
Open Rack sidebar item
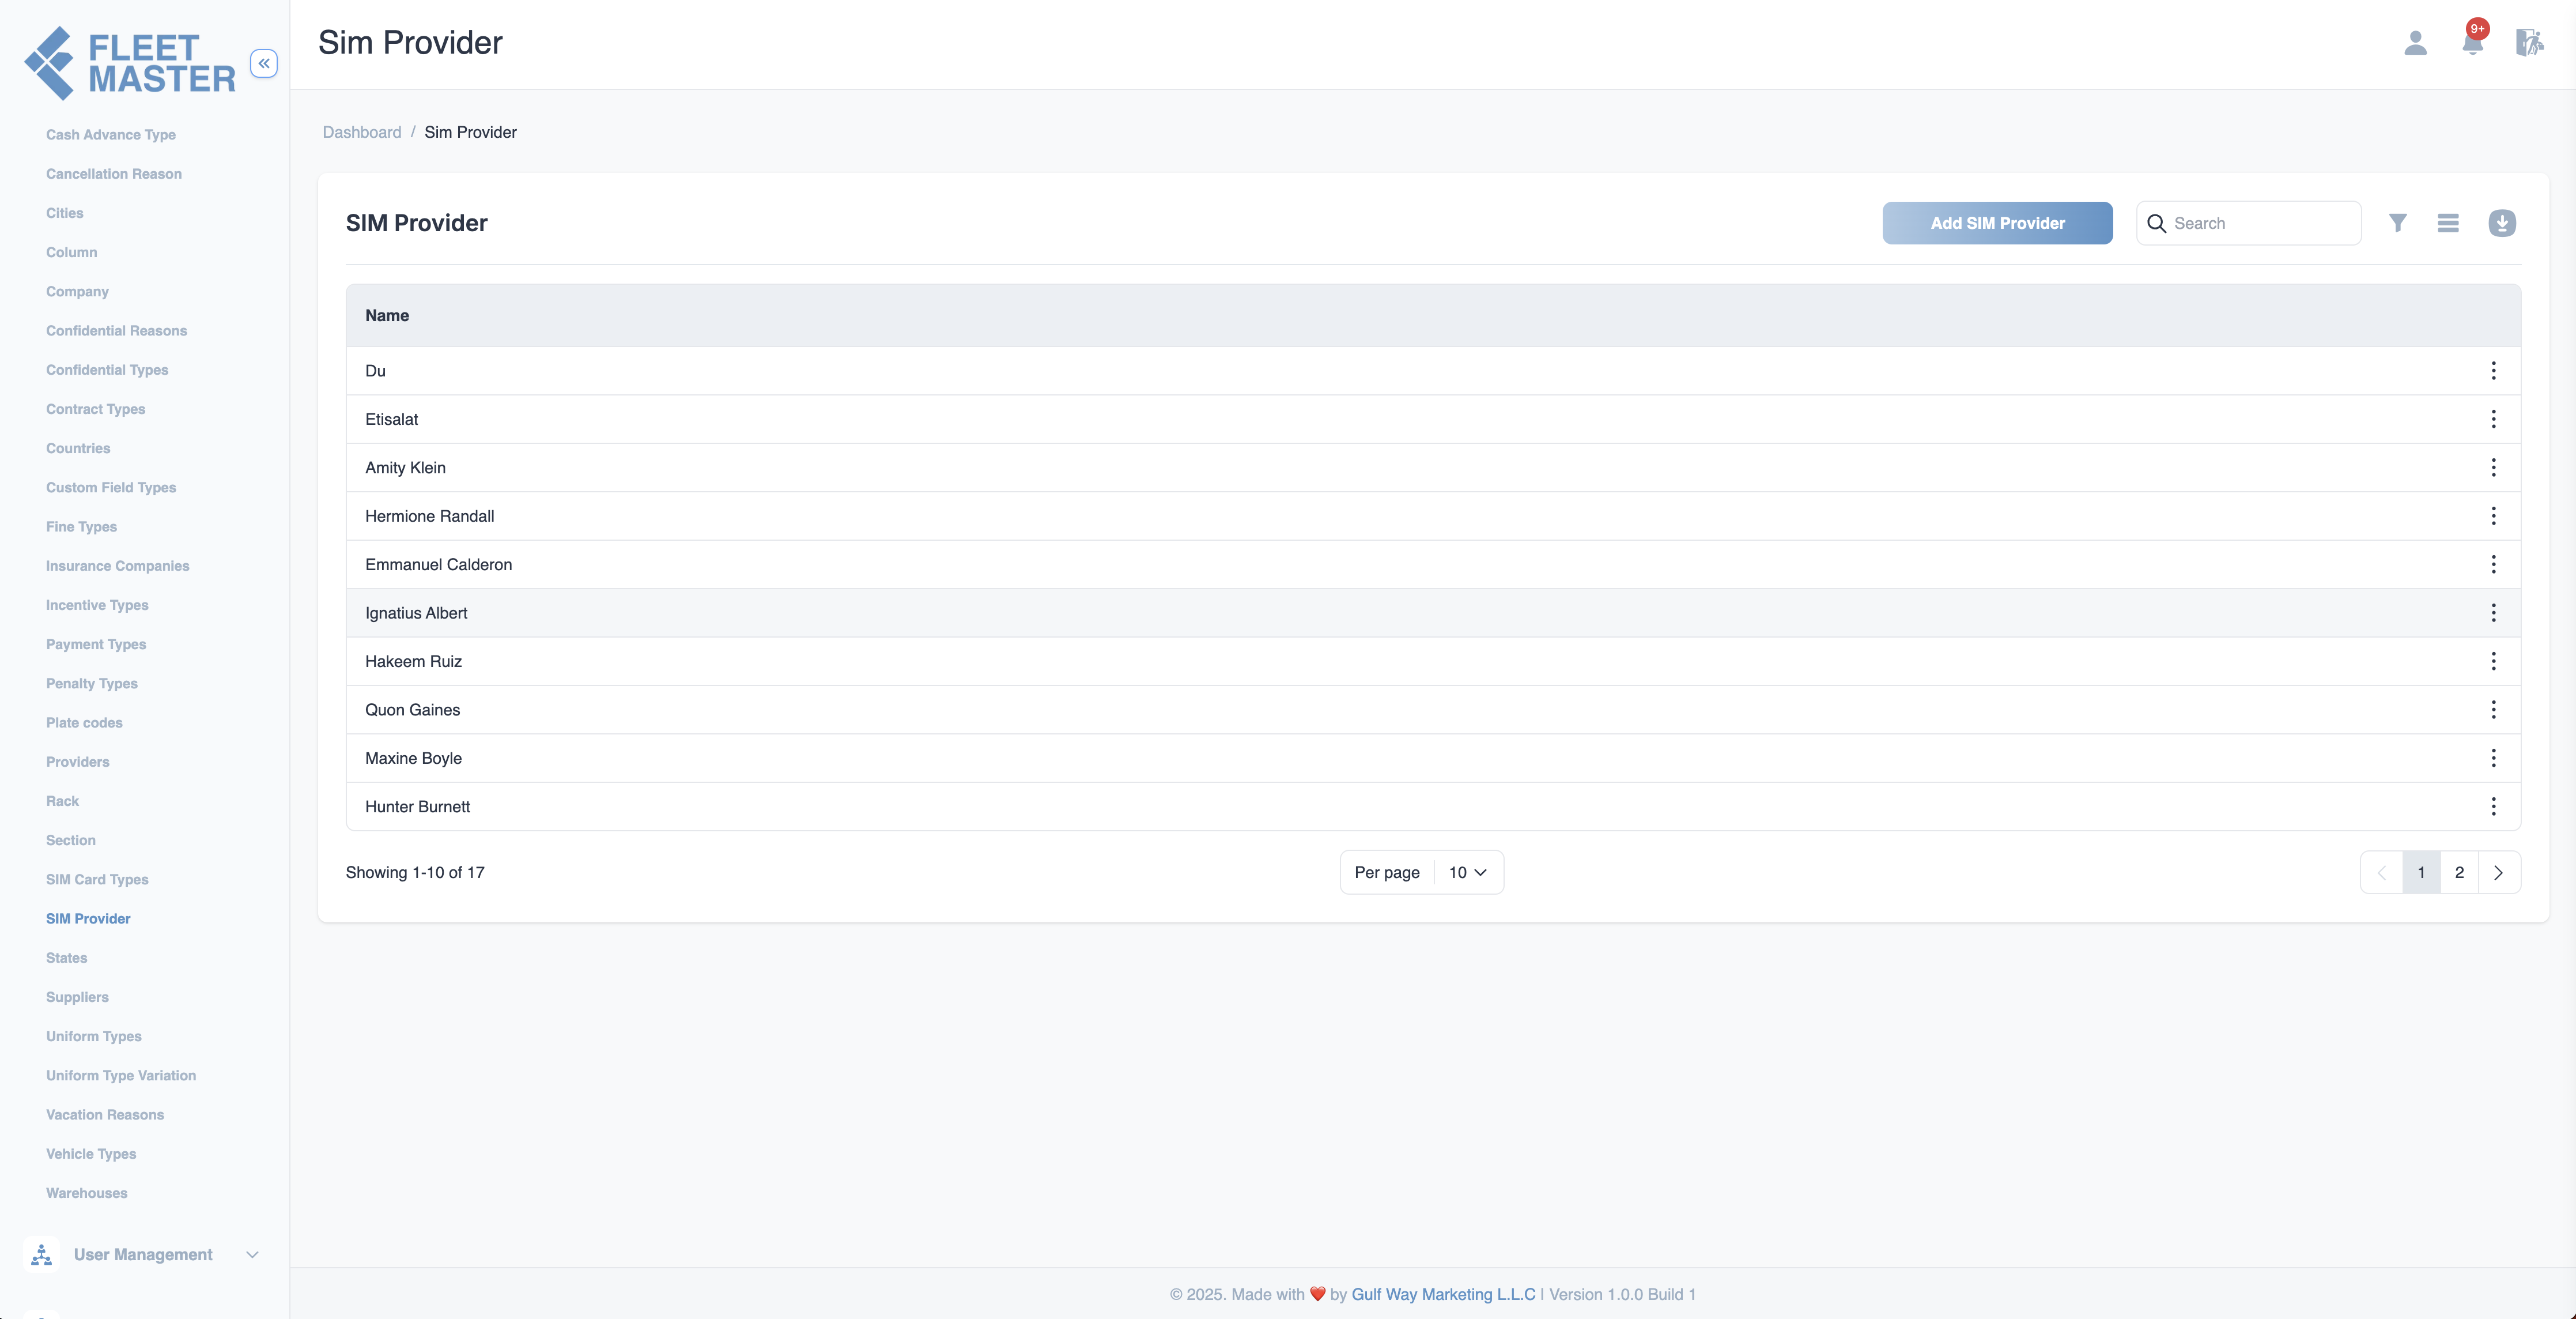coord(62,801)
